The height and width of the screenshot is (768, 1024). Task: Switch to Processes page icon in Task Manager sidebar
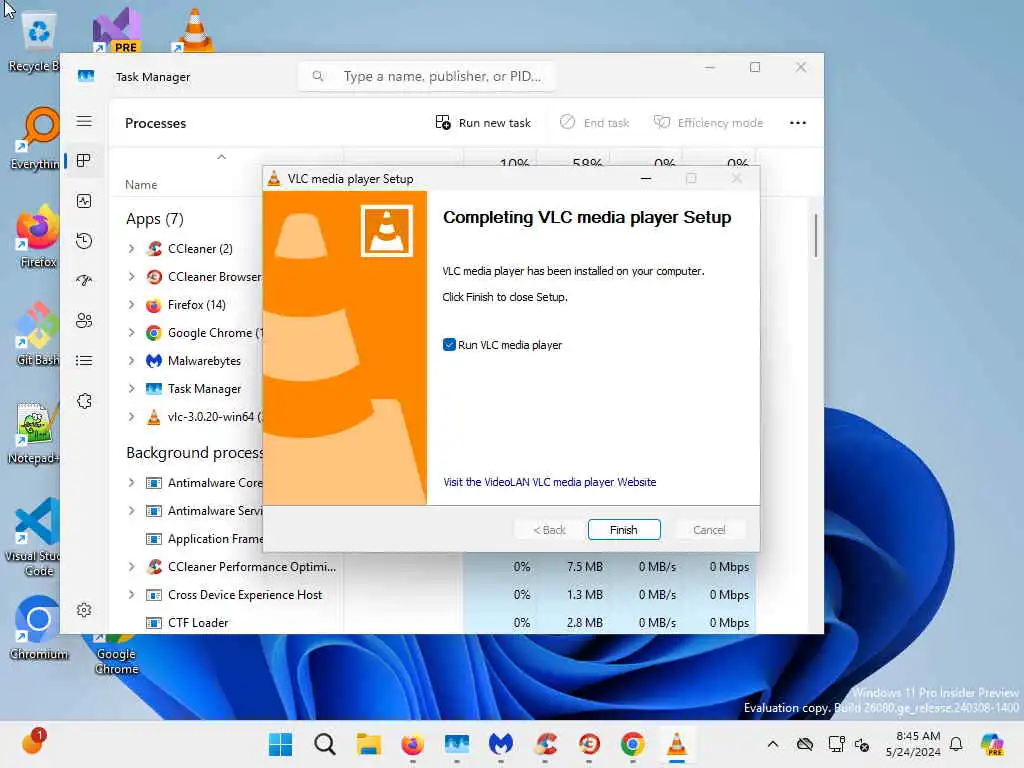point(84,161)
